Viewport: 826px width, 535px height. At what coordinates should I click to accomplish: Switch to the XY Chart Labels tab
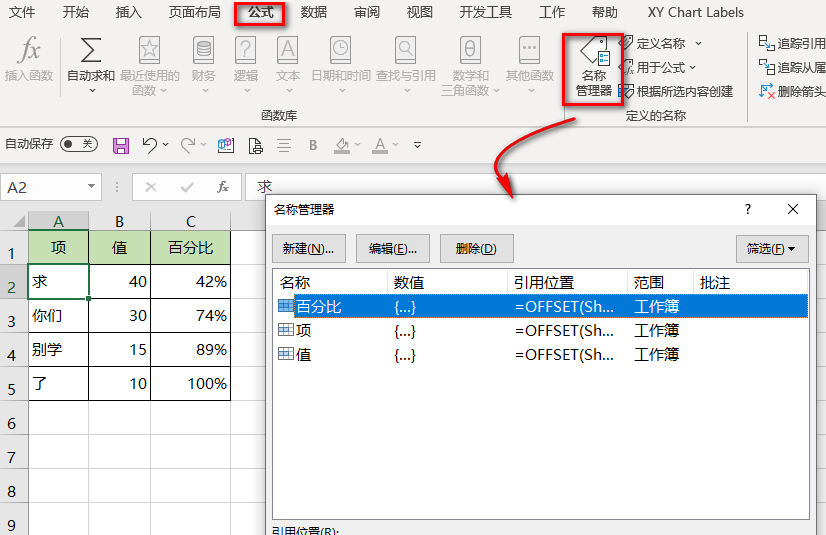click(x=695, y=12)
